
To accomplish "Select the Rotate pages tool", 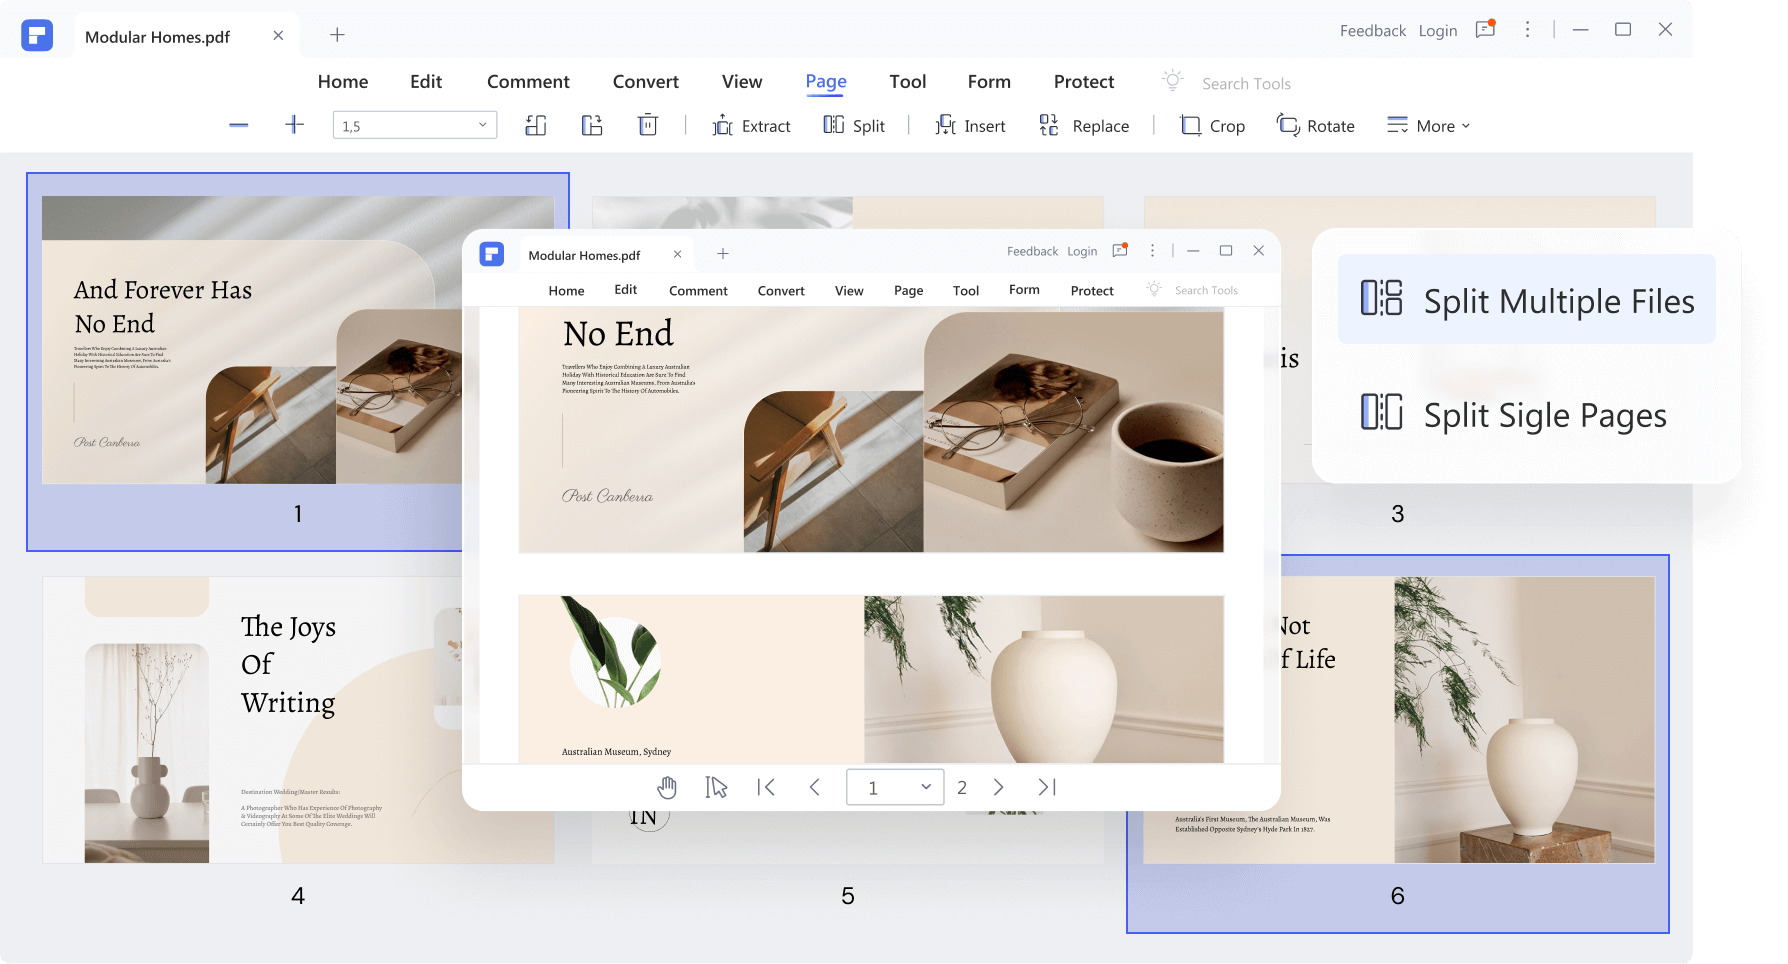I will tap(1316, 125).
